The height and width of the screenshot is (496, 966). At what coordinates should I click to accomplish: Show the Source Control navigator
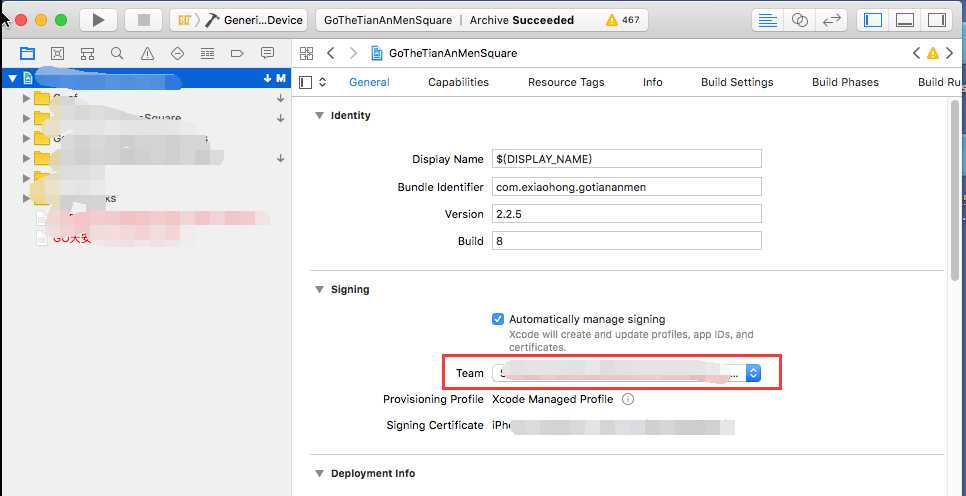[57, 54]
